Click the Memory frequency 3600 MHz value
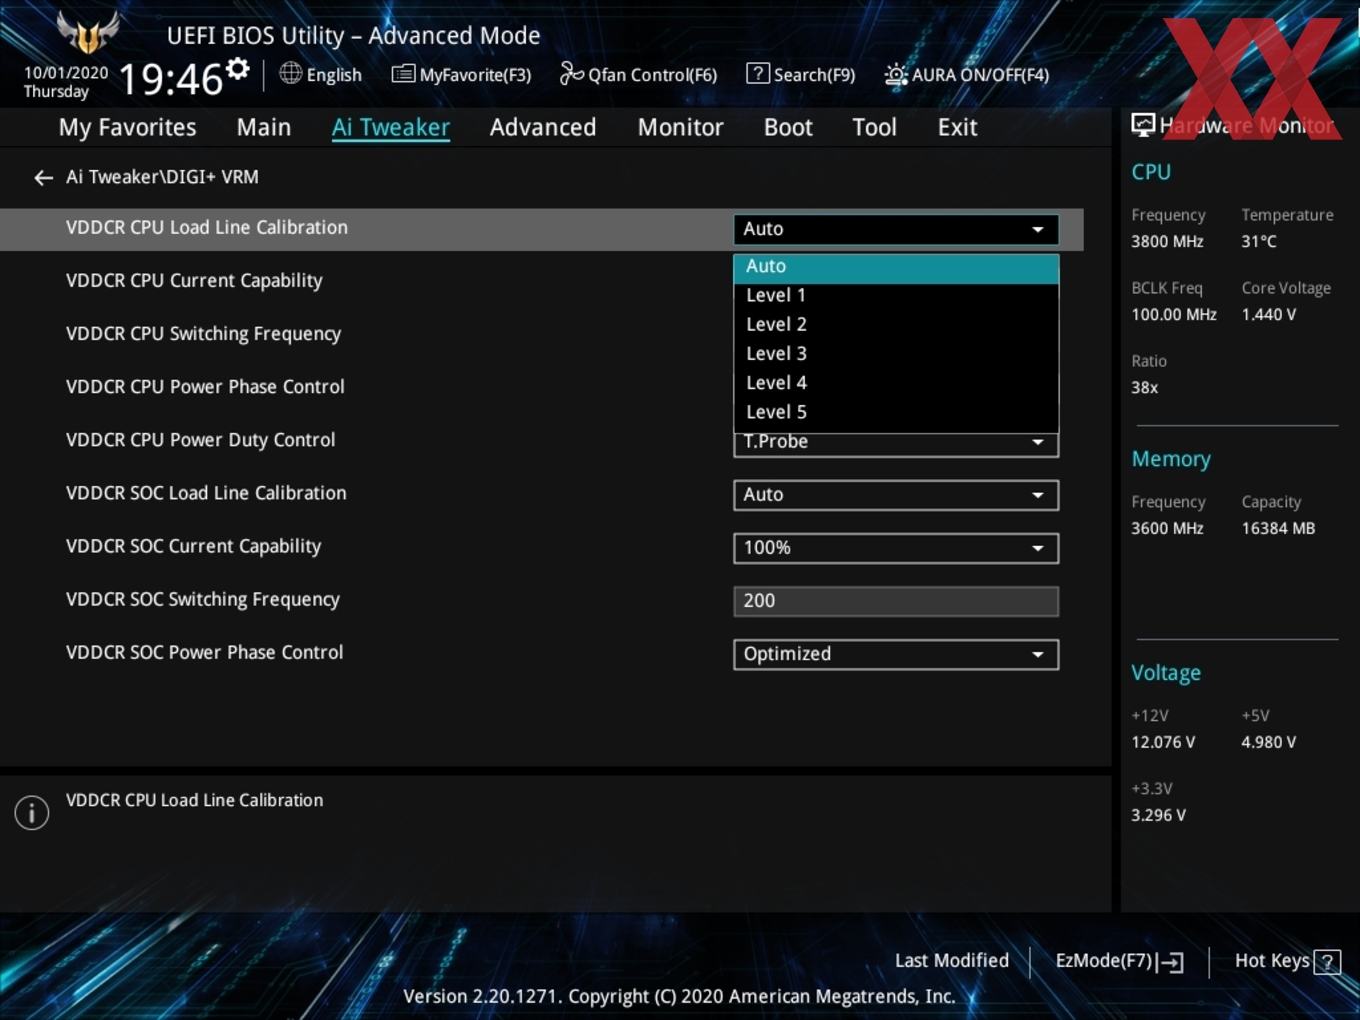 (x=1167, y=528)
